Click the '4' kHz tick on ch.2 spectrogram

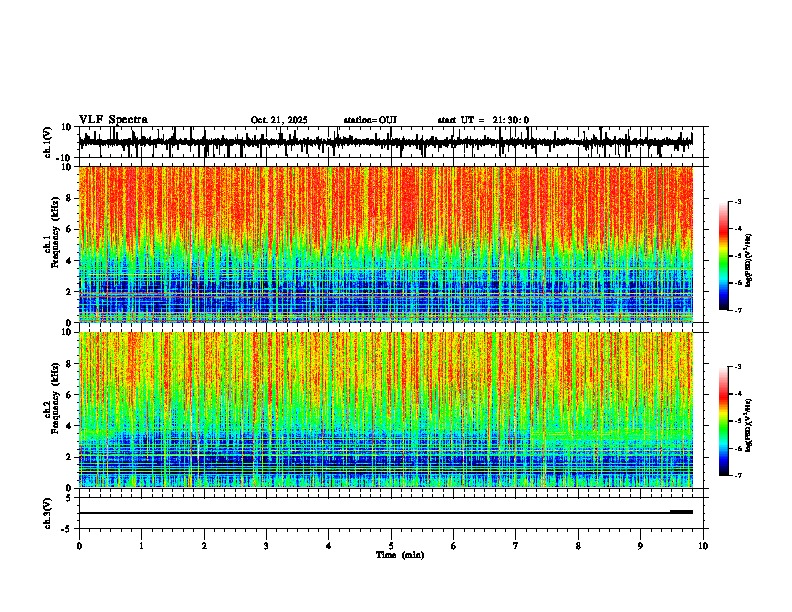(70, 426)
